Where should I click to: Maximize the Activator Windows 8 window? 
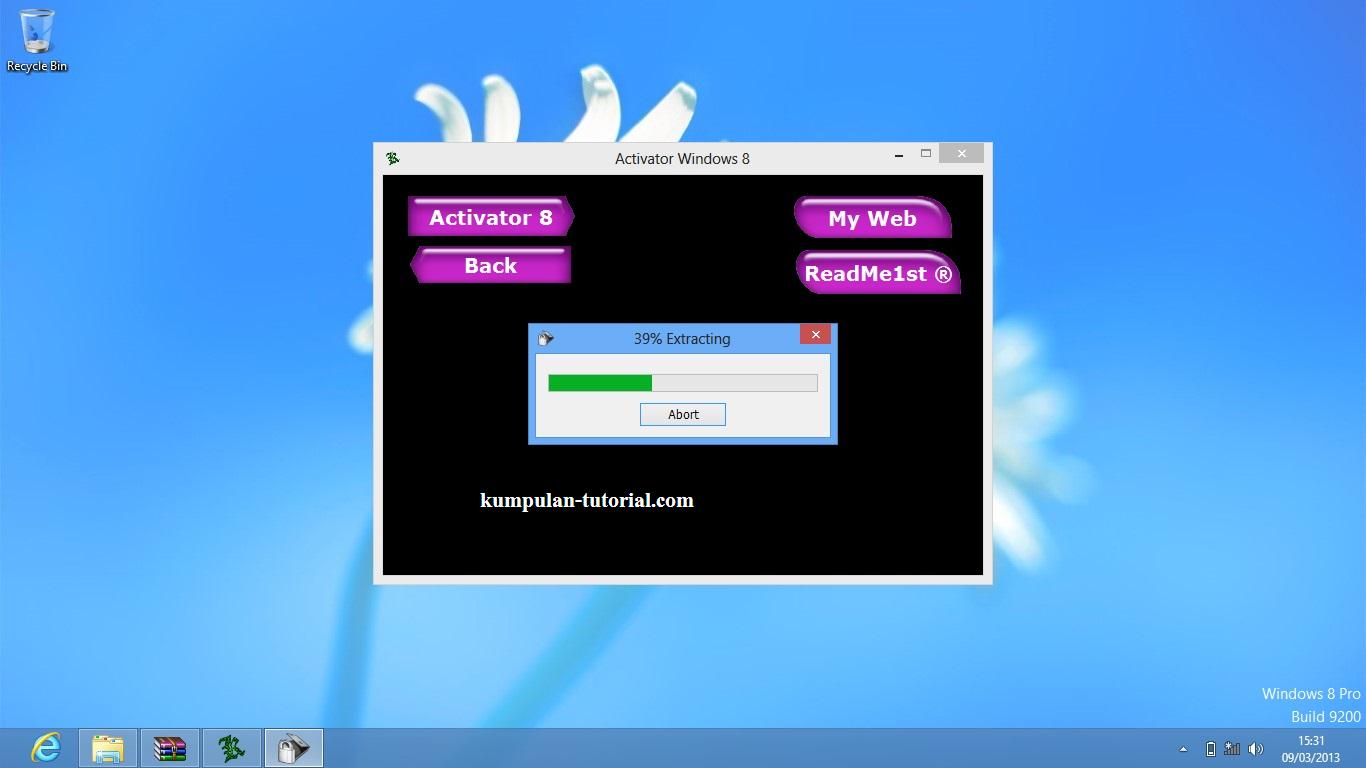(x=926, y=154)
